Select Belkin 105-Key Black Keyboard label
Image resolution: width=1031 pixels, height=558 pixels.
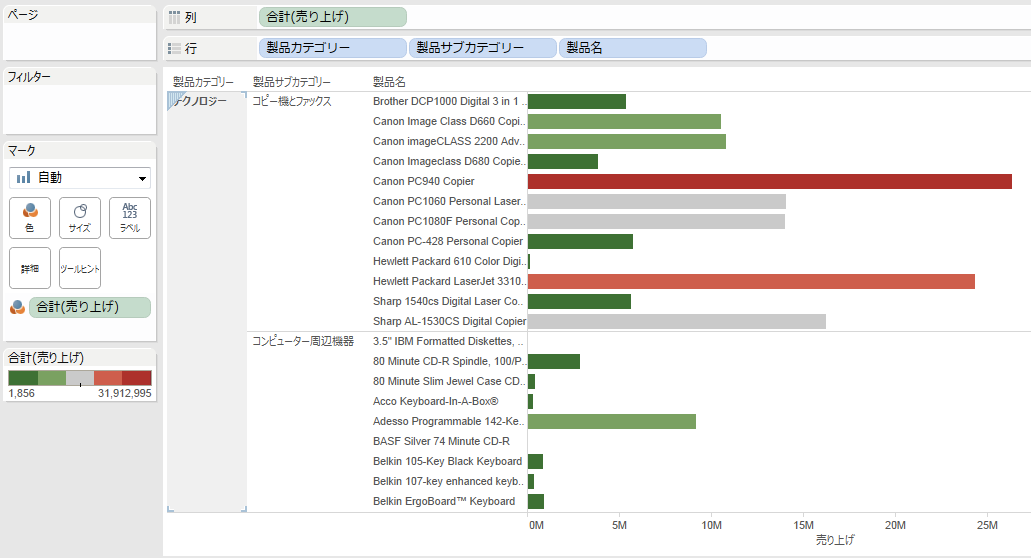447,461
